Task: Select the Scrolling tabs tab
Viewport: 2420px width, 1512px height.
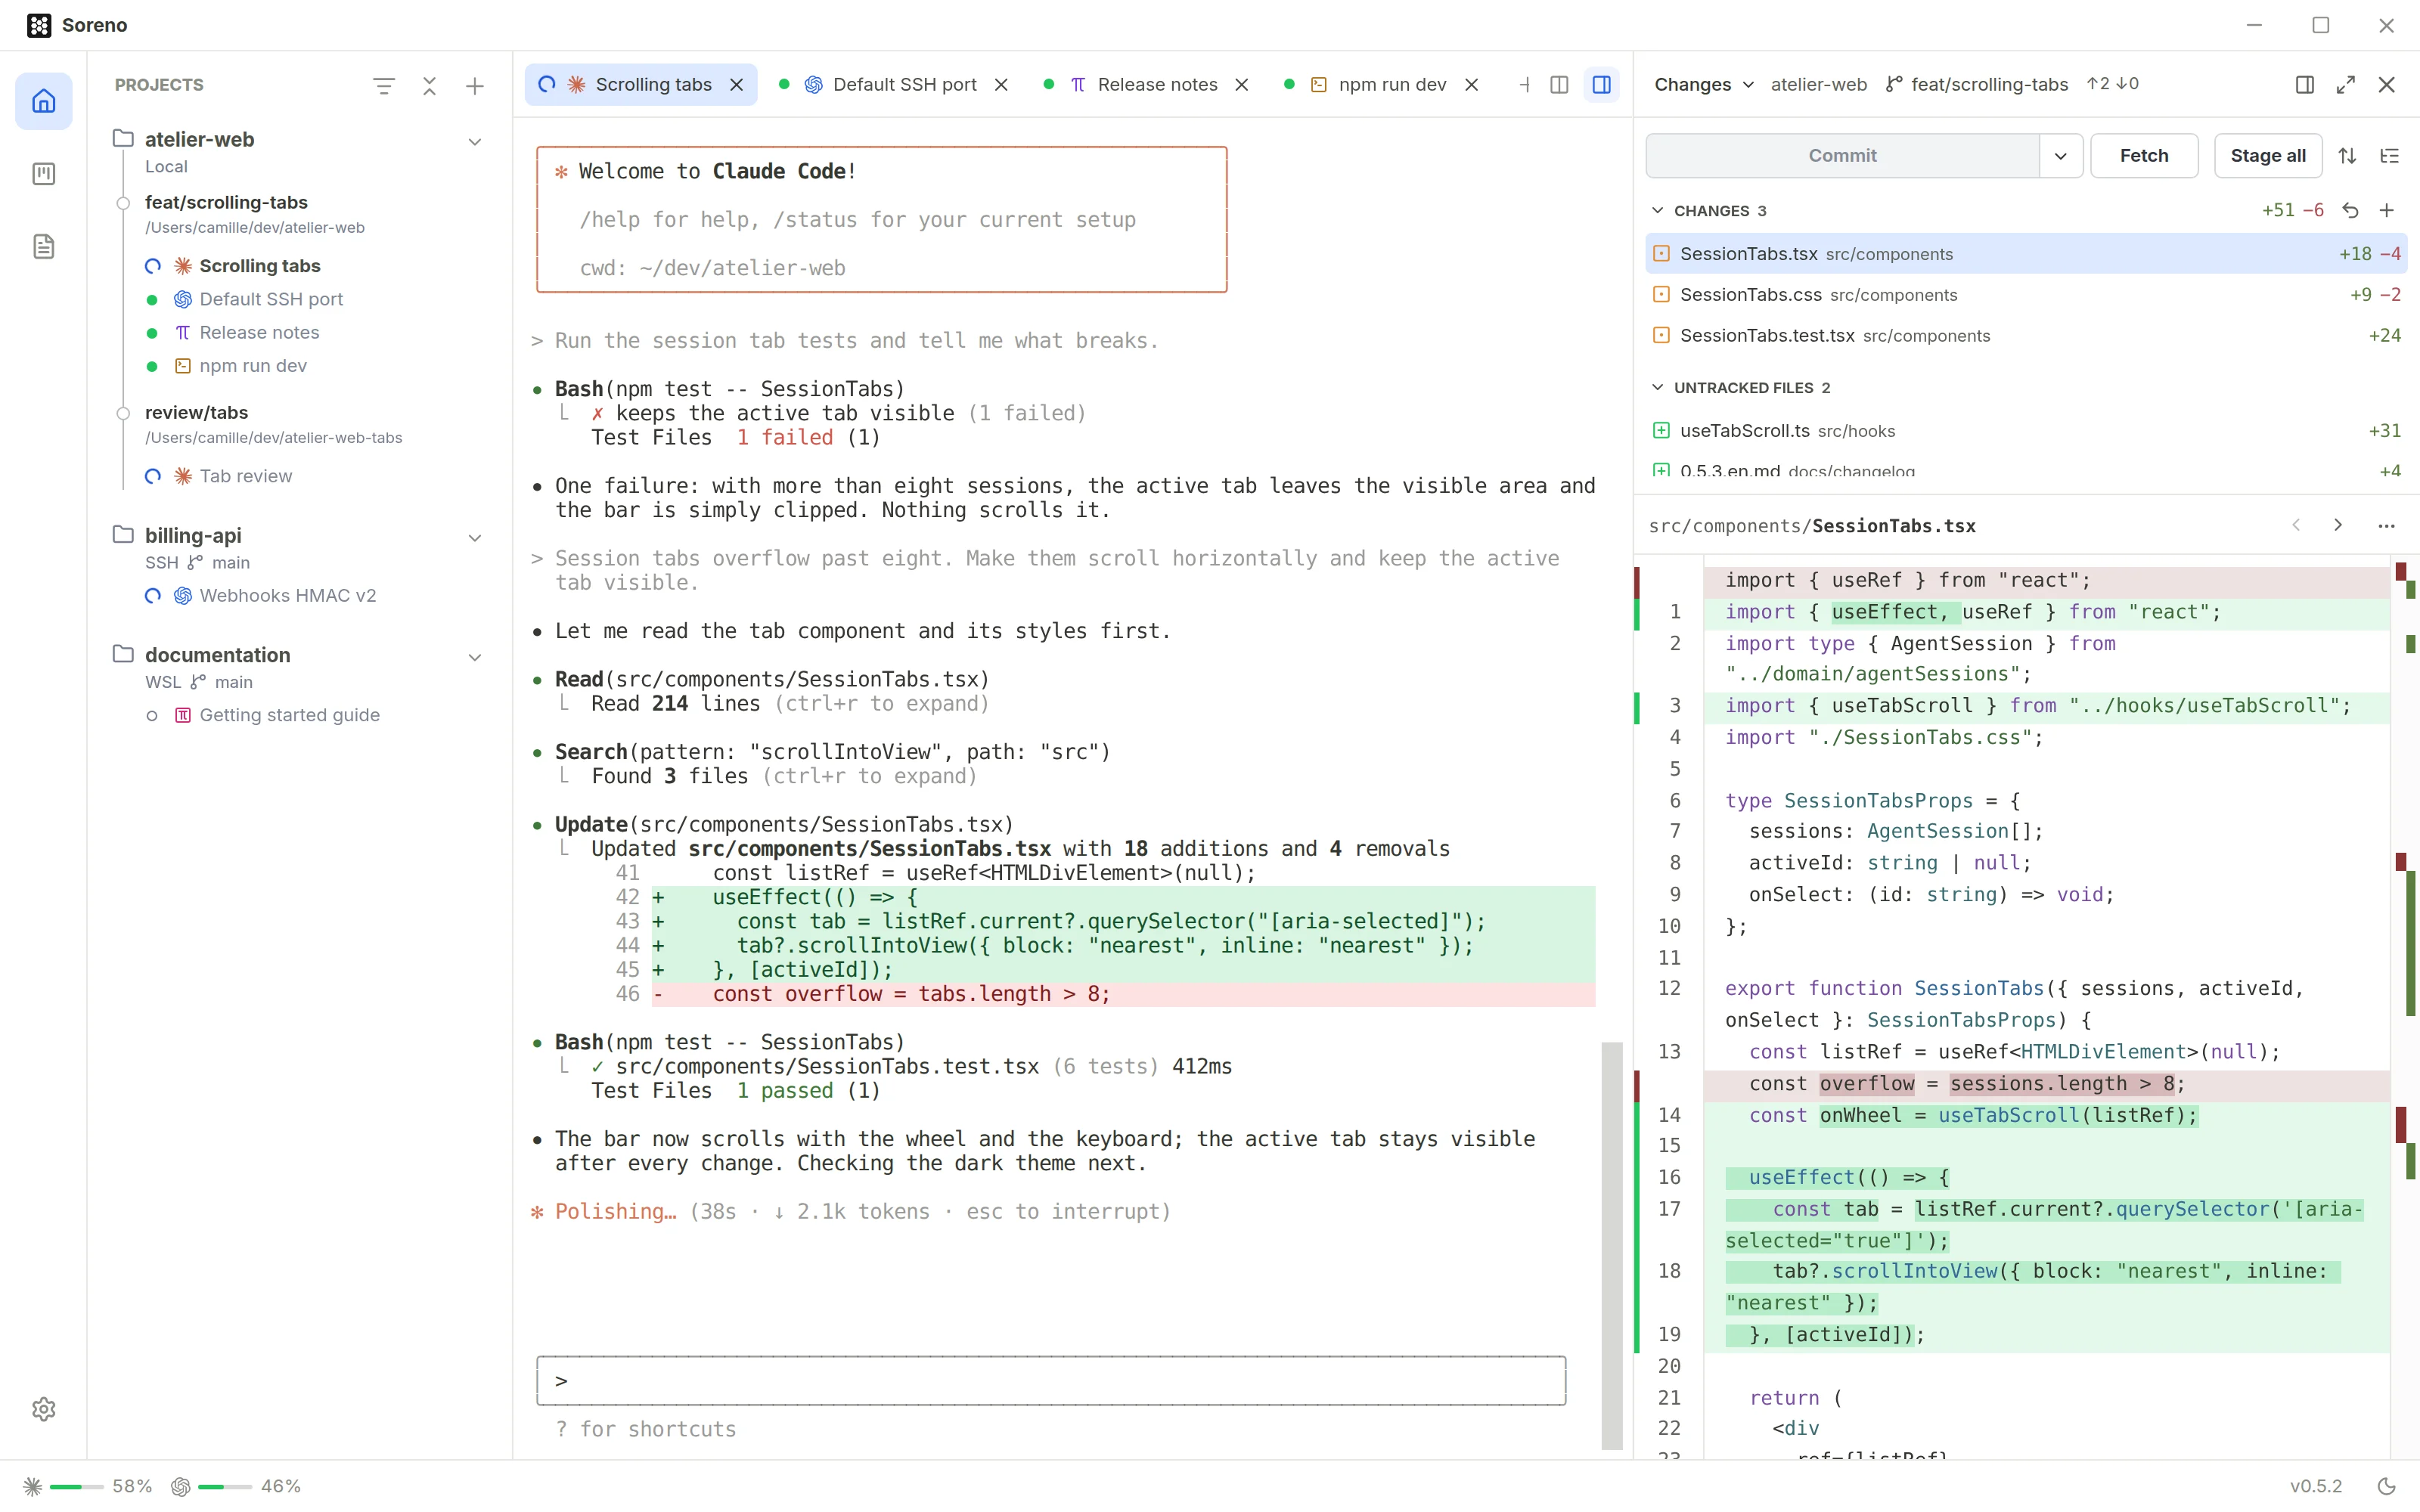Action: pyautogui.click(x=640, y=85)
